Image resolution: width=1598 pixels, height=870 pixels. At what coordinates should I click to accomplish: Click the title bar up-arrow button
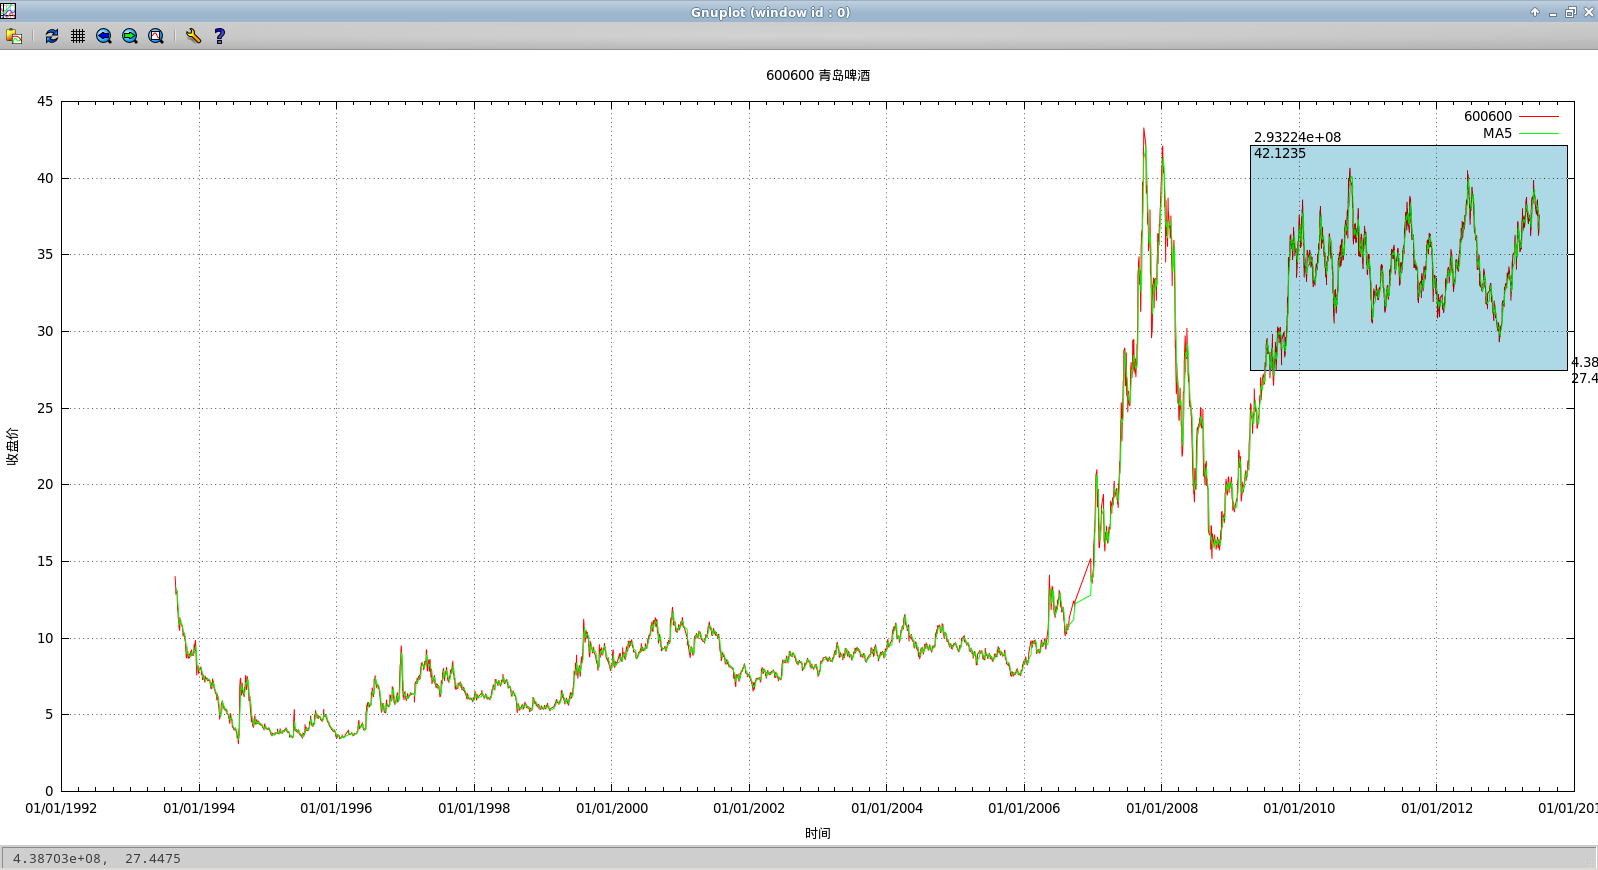coord(1535,12)
